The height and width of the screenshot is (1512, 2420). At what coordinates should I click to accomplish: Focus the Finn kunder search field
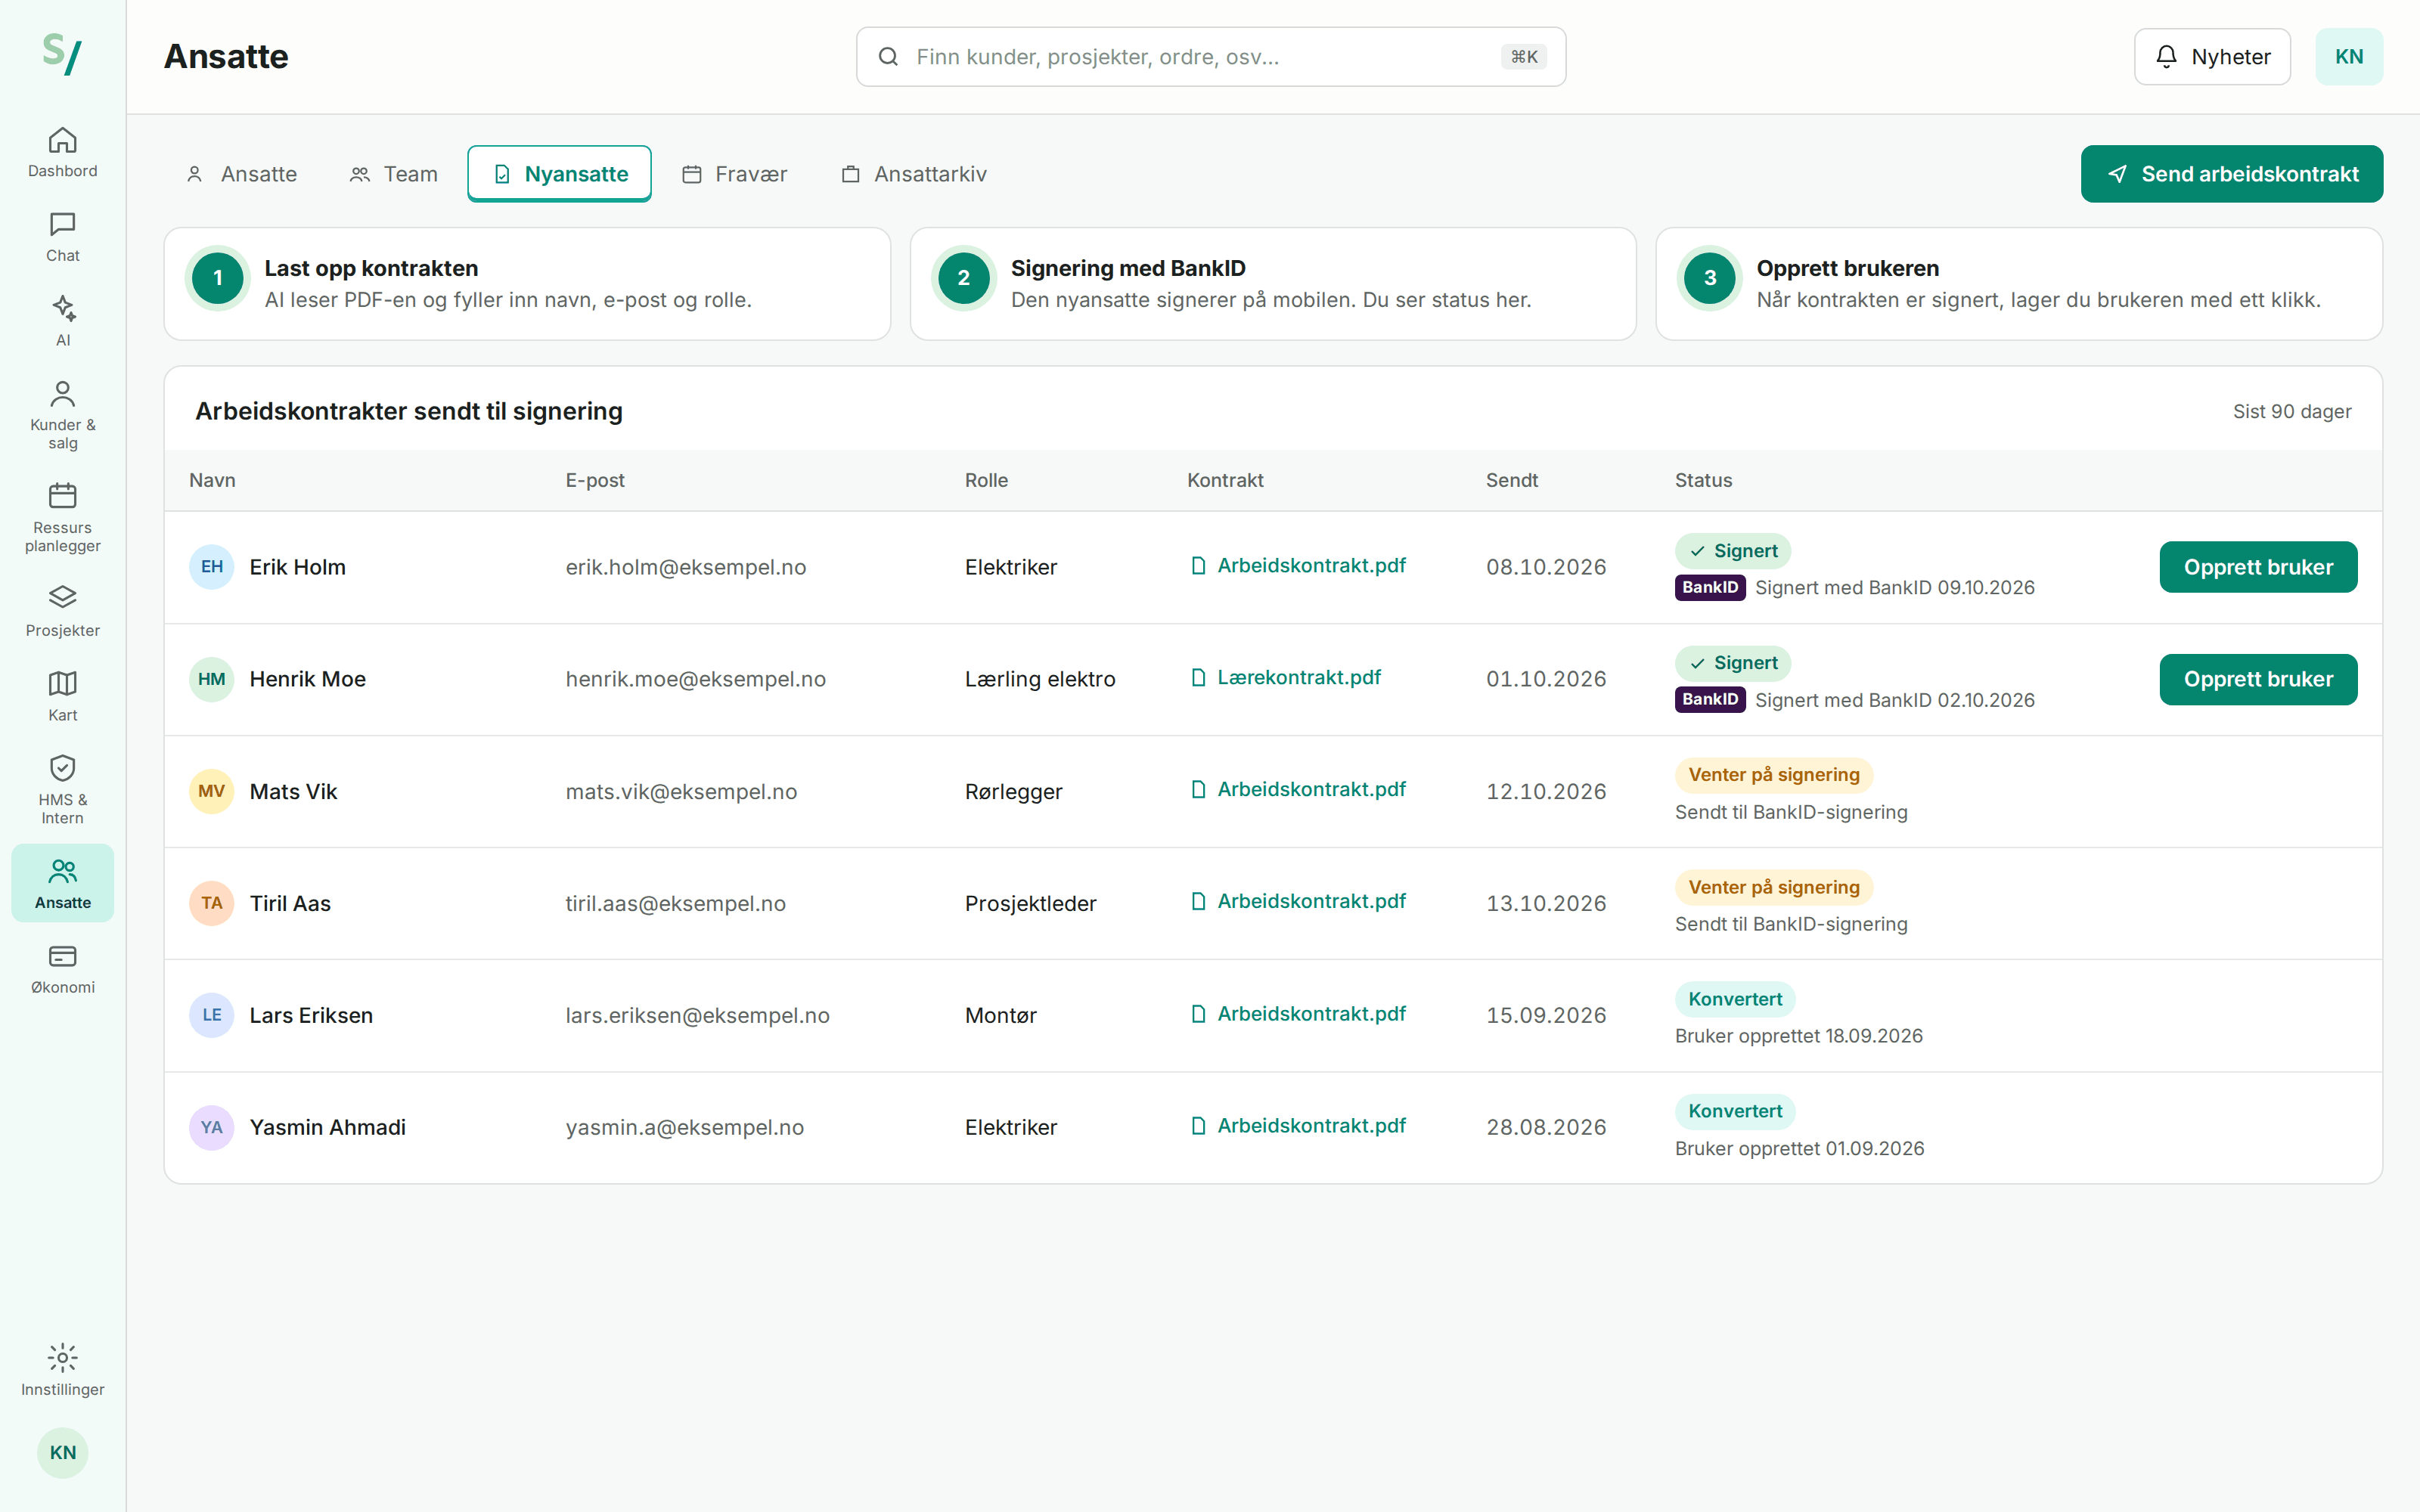point(1210,57)
